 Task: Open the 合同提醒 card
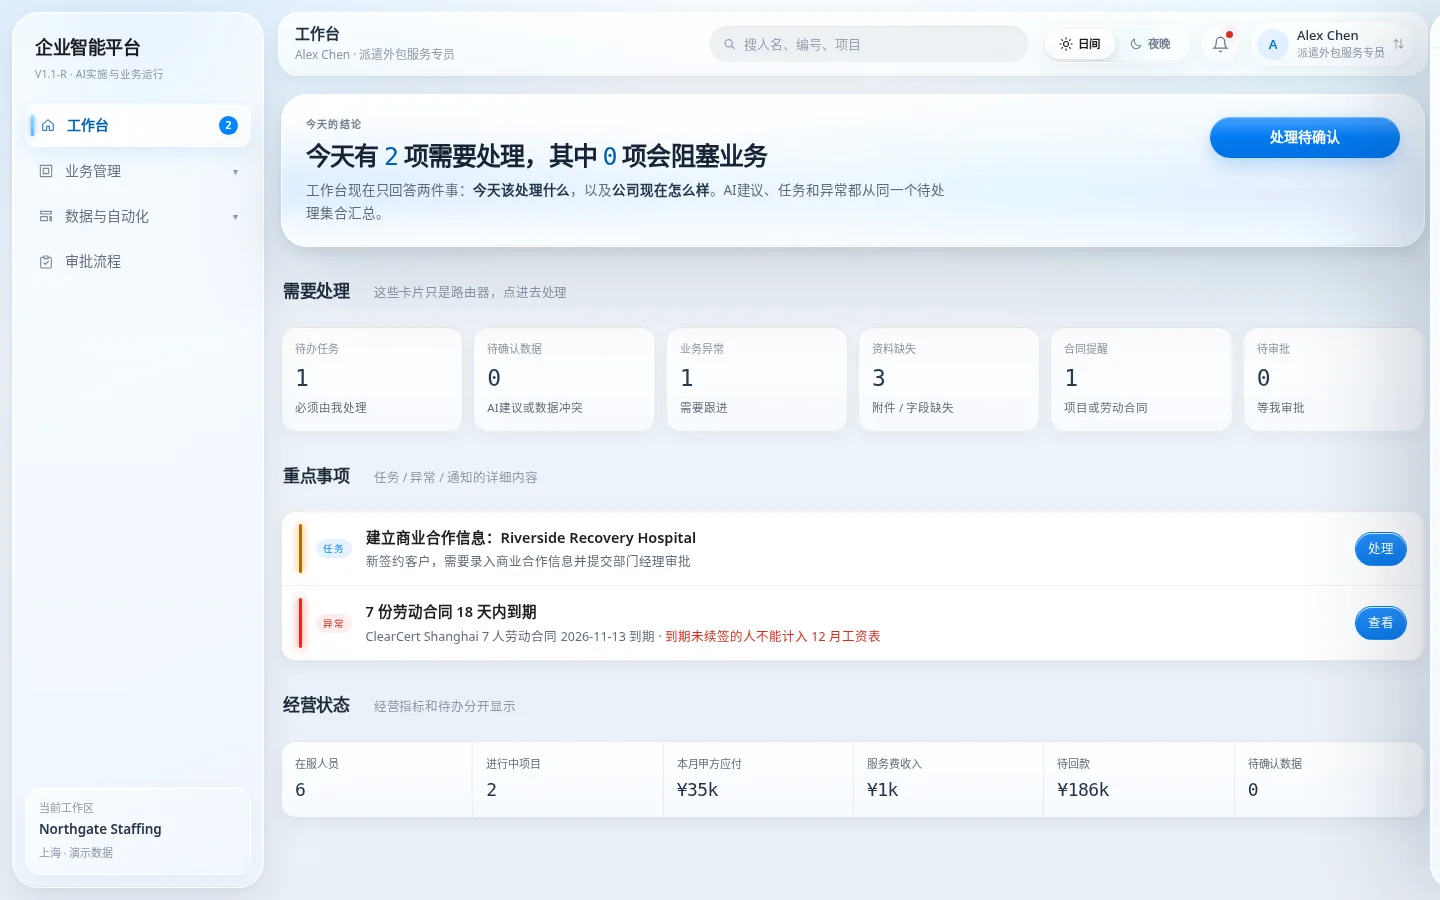(x=1141, y=380)
